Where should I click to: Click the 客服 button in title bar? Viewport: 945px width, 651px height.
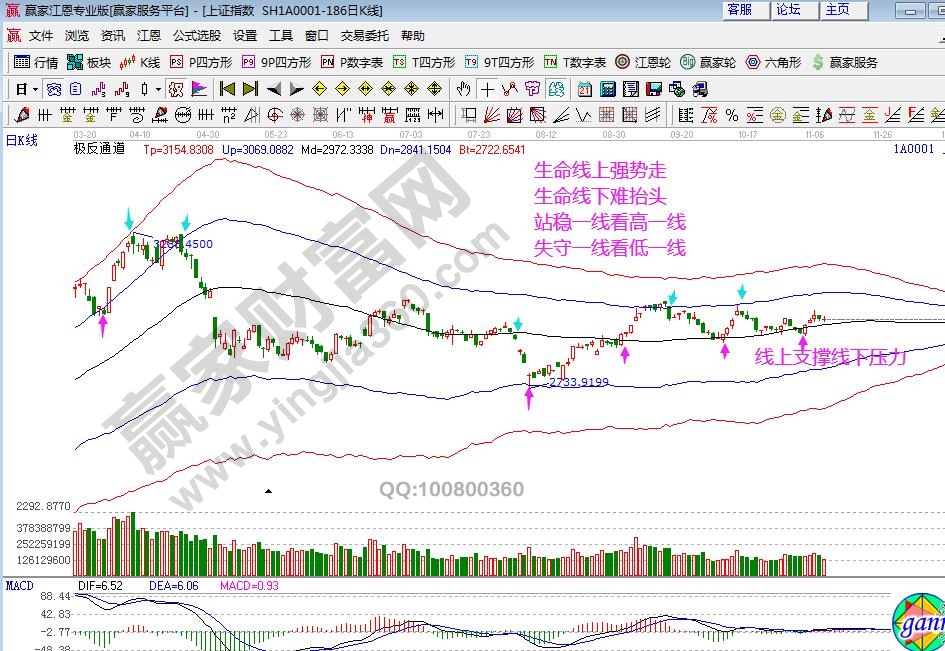pos(740,10)
